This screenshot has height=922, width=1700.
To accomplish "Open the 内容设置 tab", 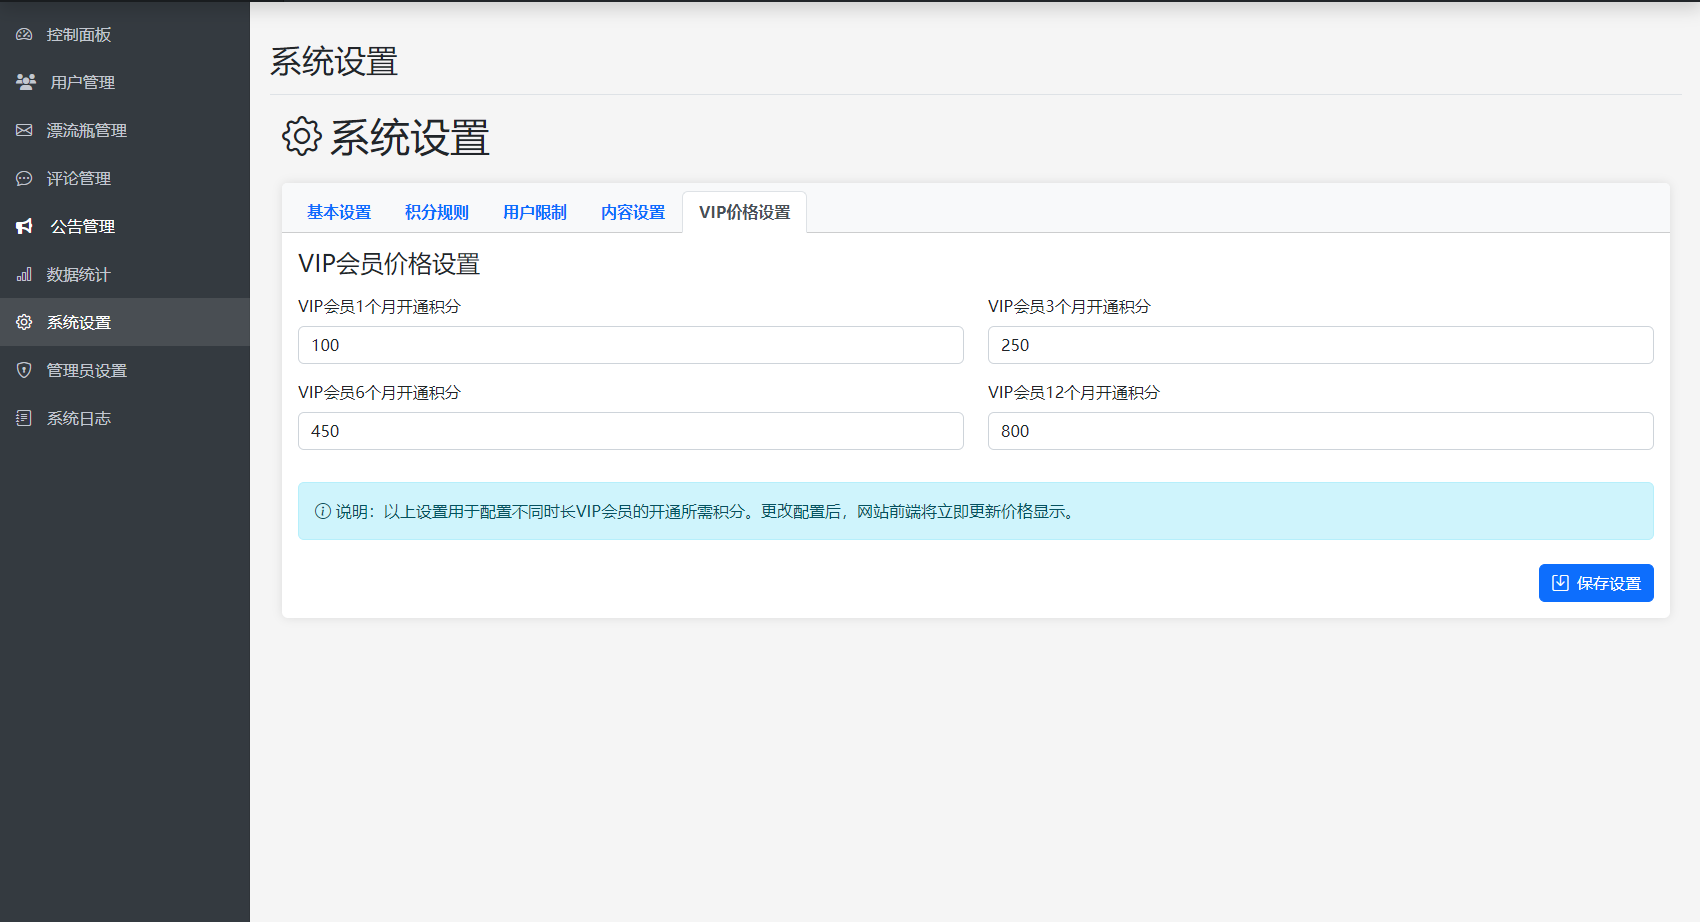I will coord(632,211).
